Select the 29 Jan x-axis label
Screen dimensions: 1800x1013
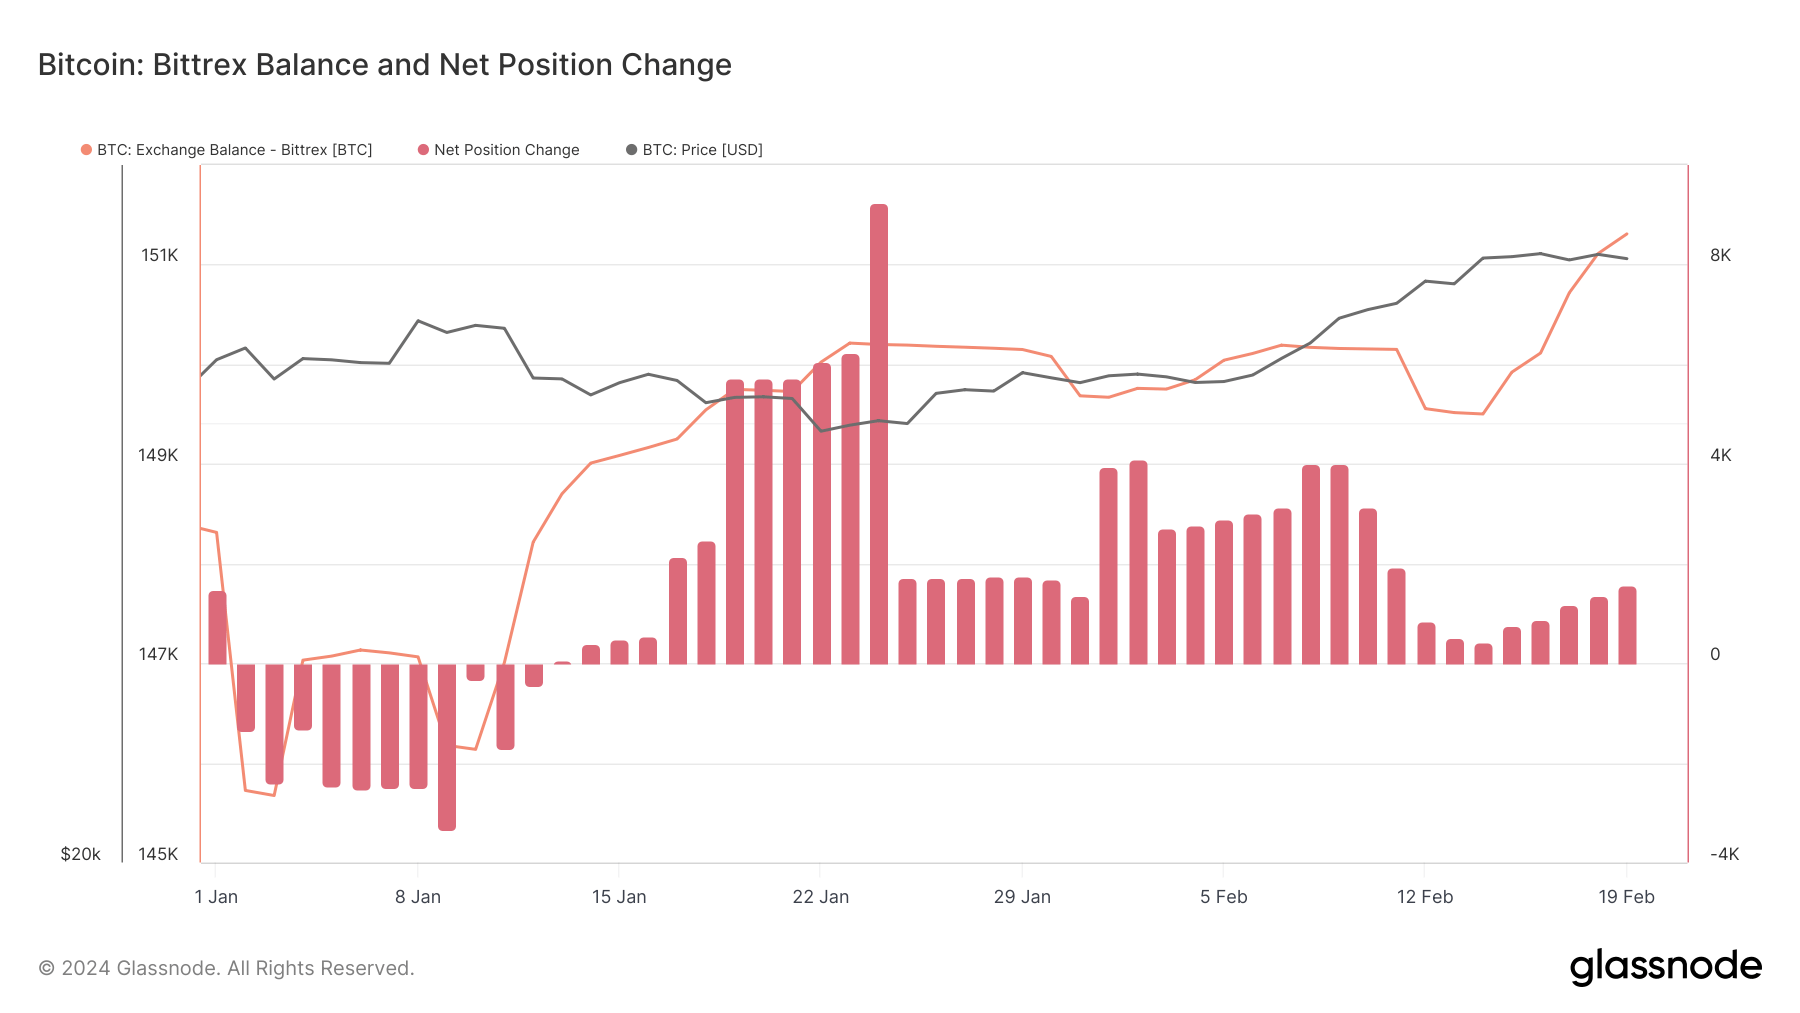(x=1022, y=897)
